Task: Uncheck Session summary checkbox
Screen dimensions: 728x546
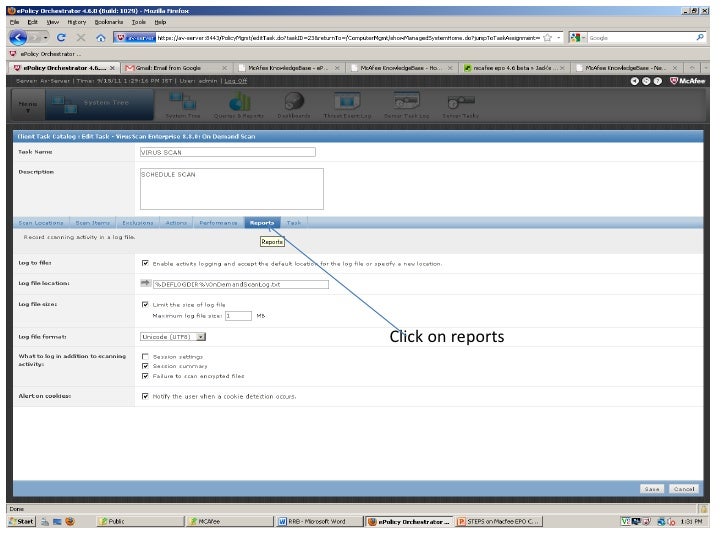Action: pos(145,366)
